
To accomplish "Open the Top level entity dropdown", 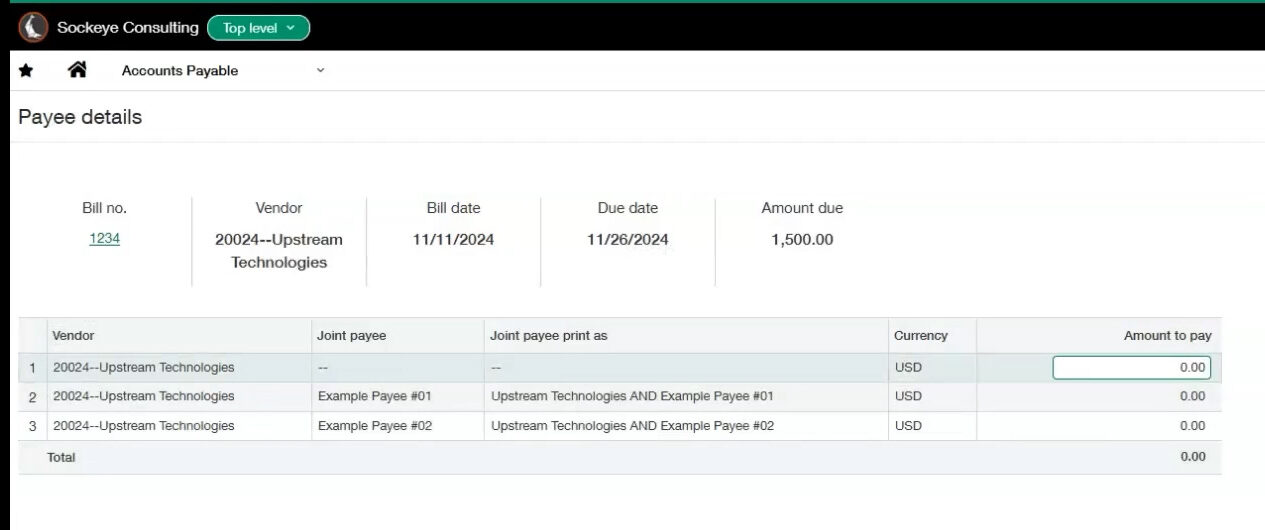I will (258, 28).
